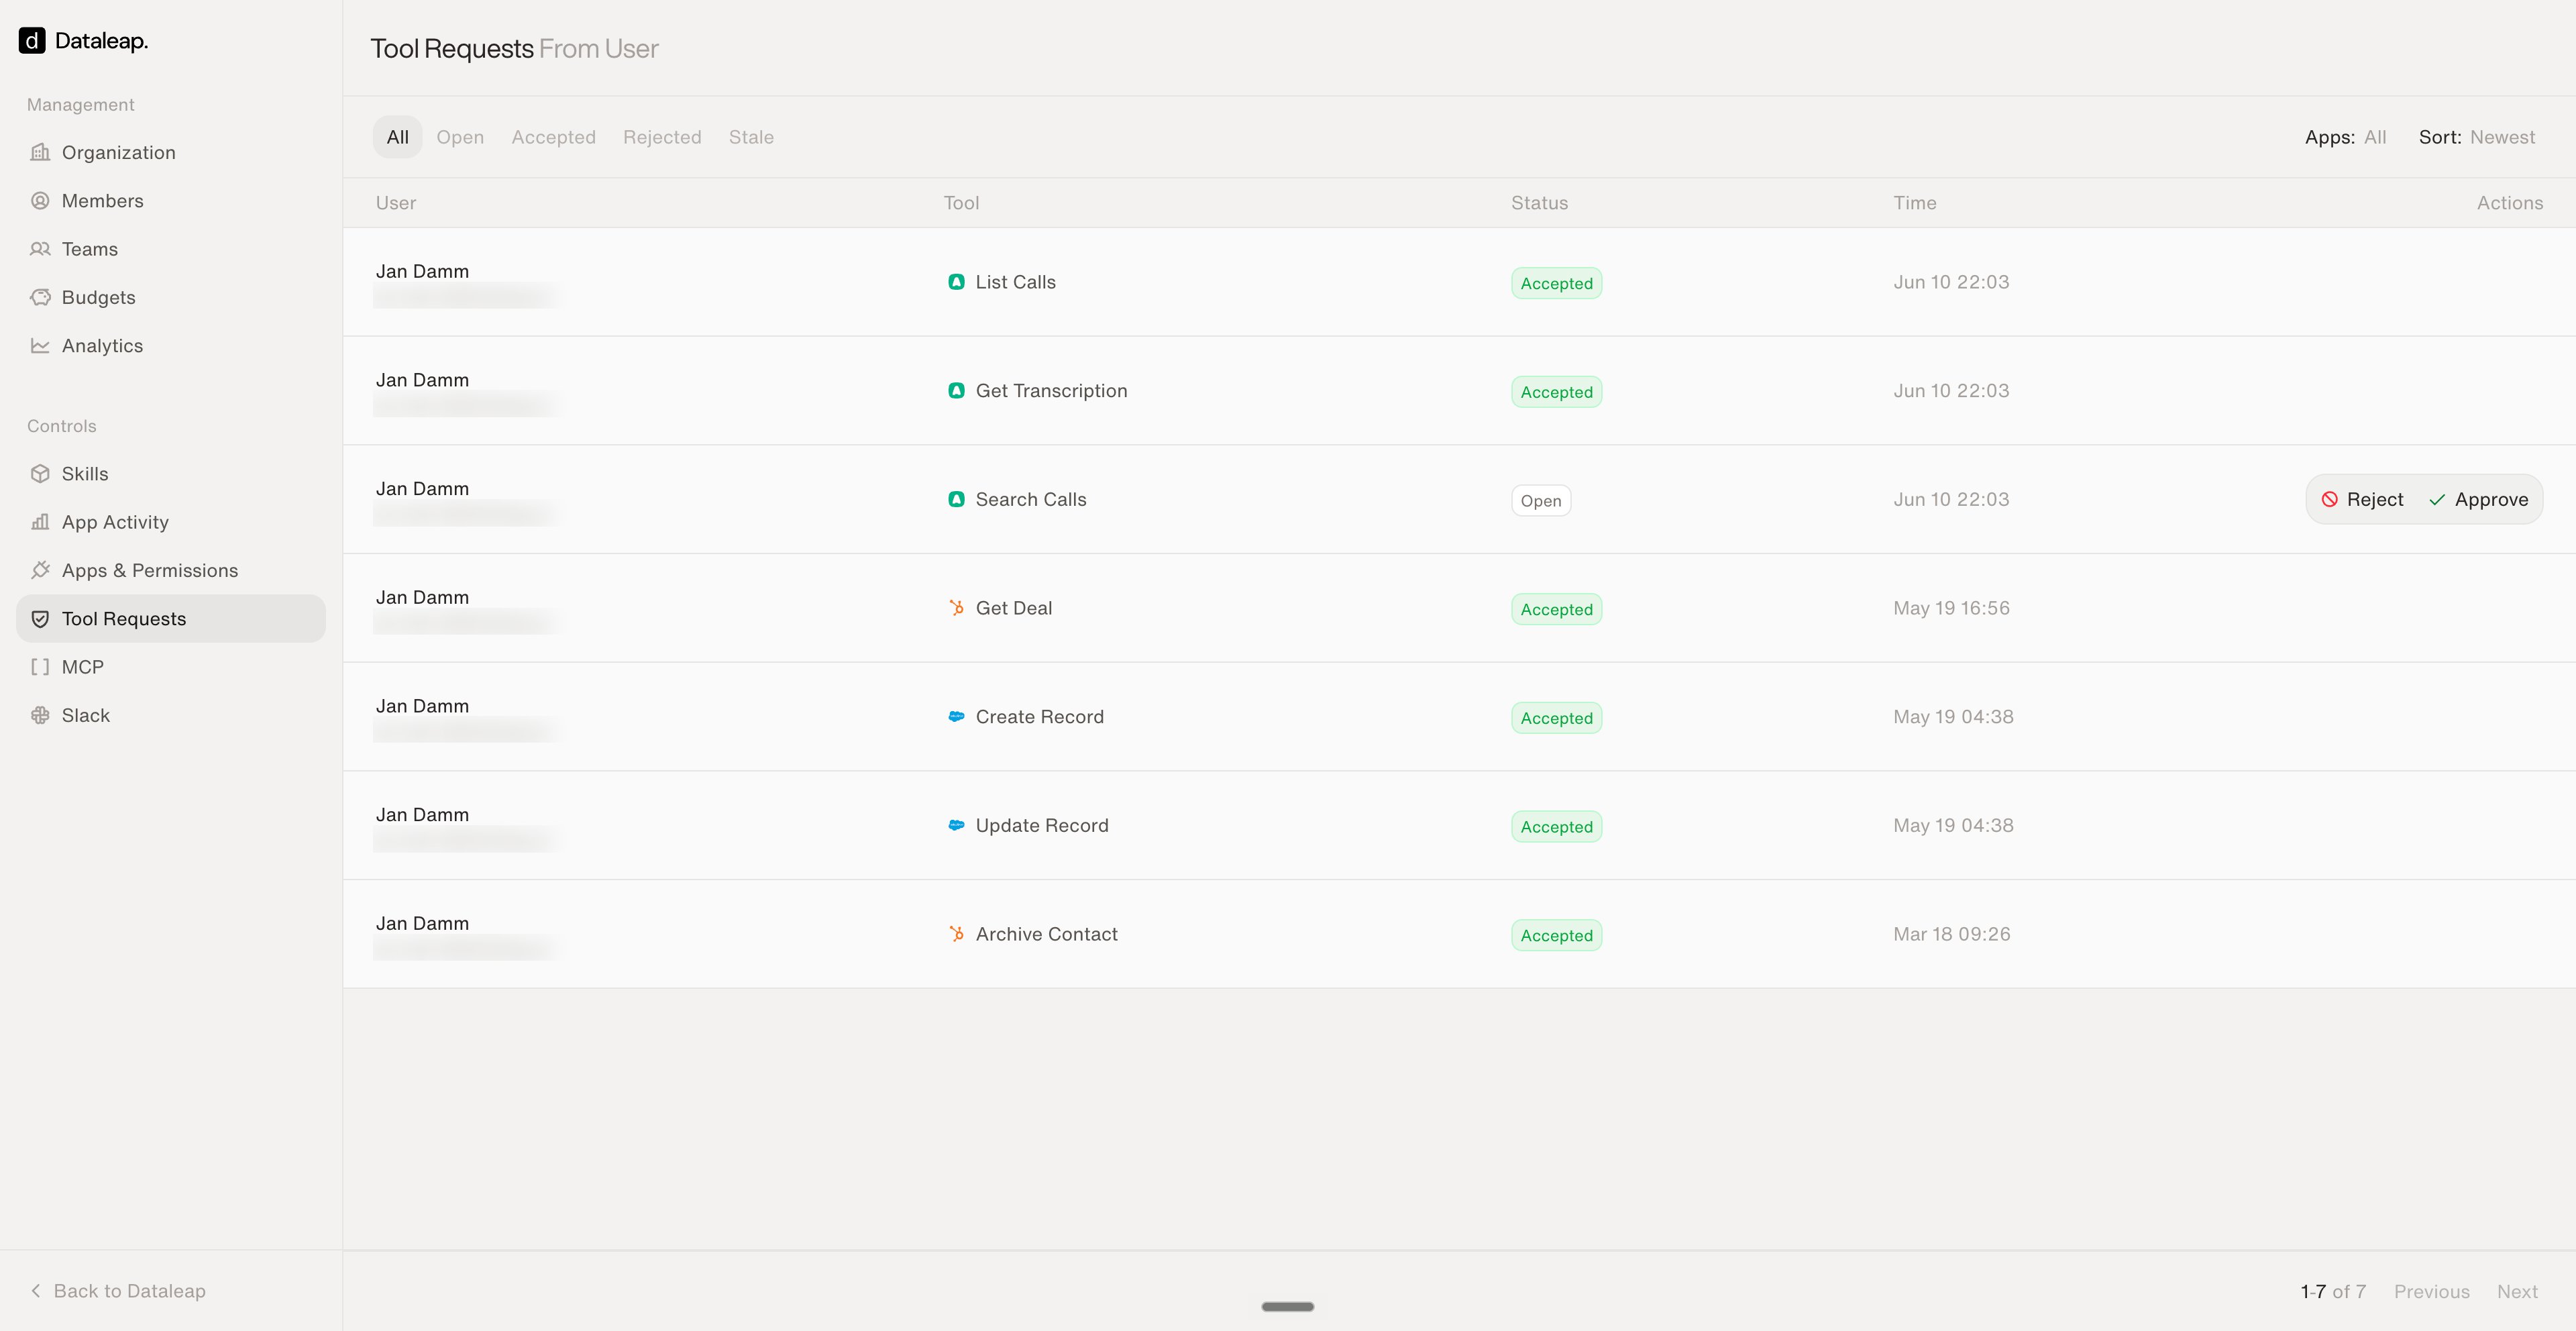The height and width of the screenshot is (1331, 2576).
Task: Go to the Teams section
Action: pyautogui.click(x=171, y=249)
